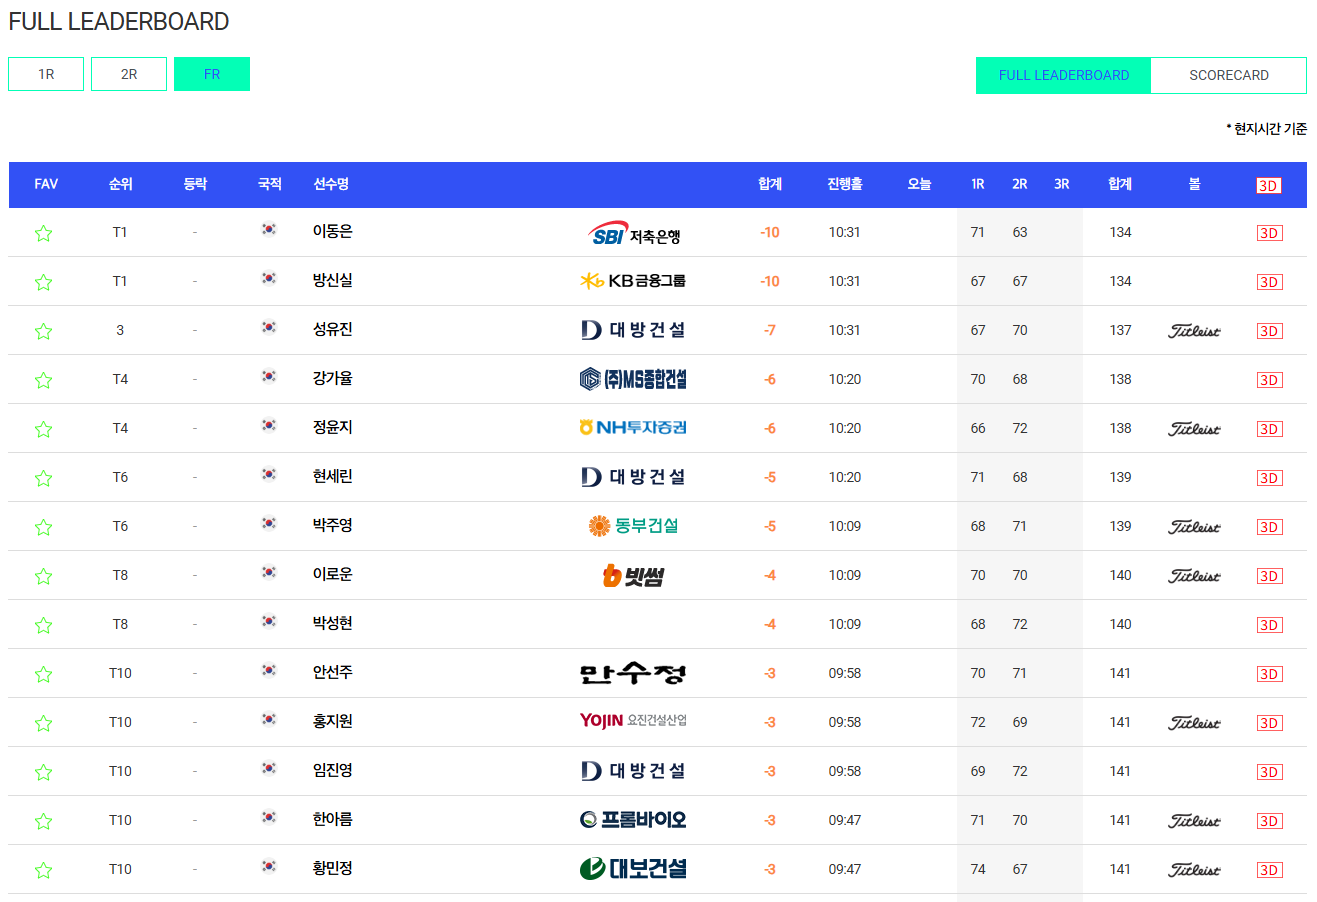Open 3D view for 방신실

click(1269, 282)
